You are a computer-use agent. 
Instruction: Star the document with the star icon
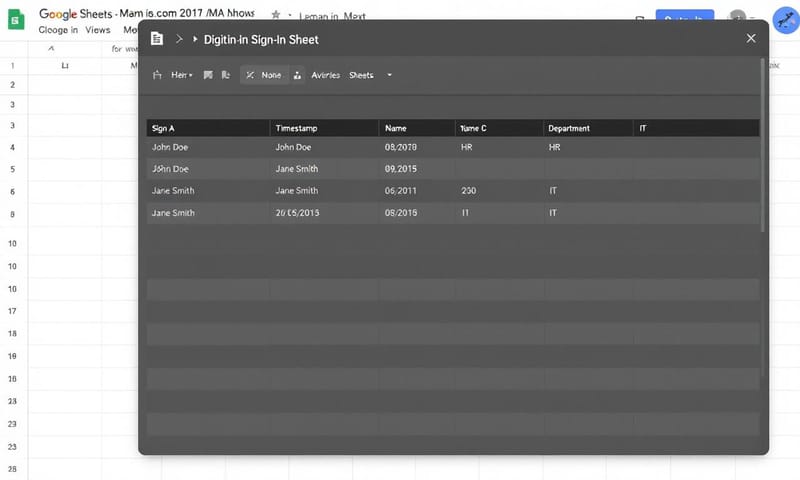[x=275, y=16]
